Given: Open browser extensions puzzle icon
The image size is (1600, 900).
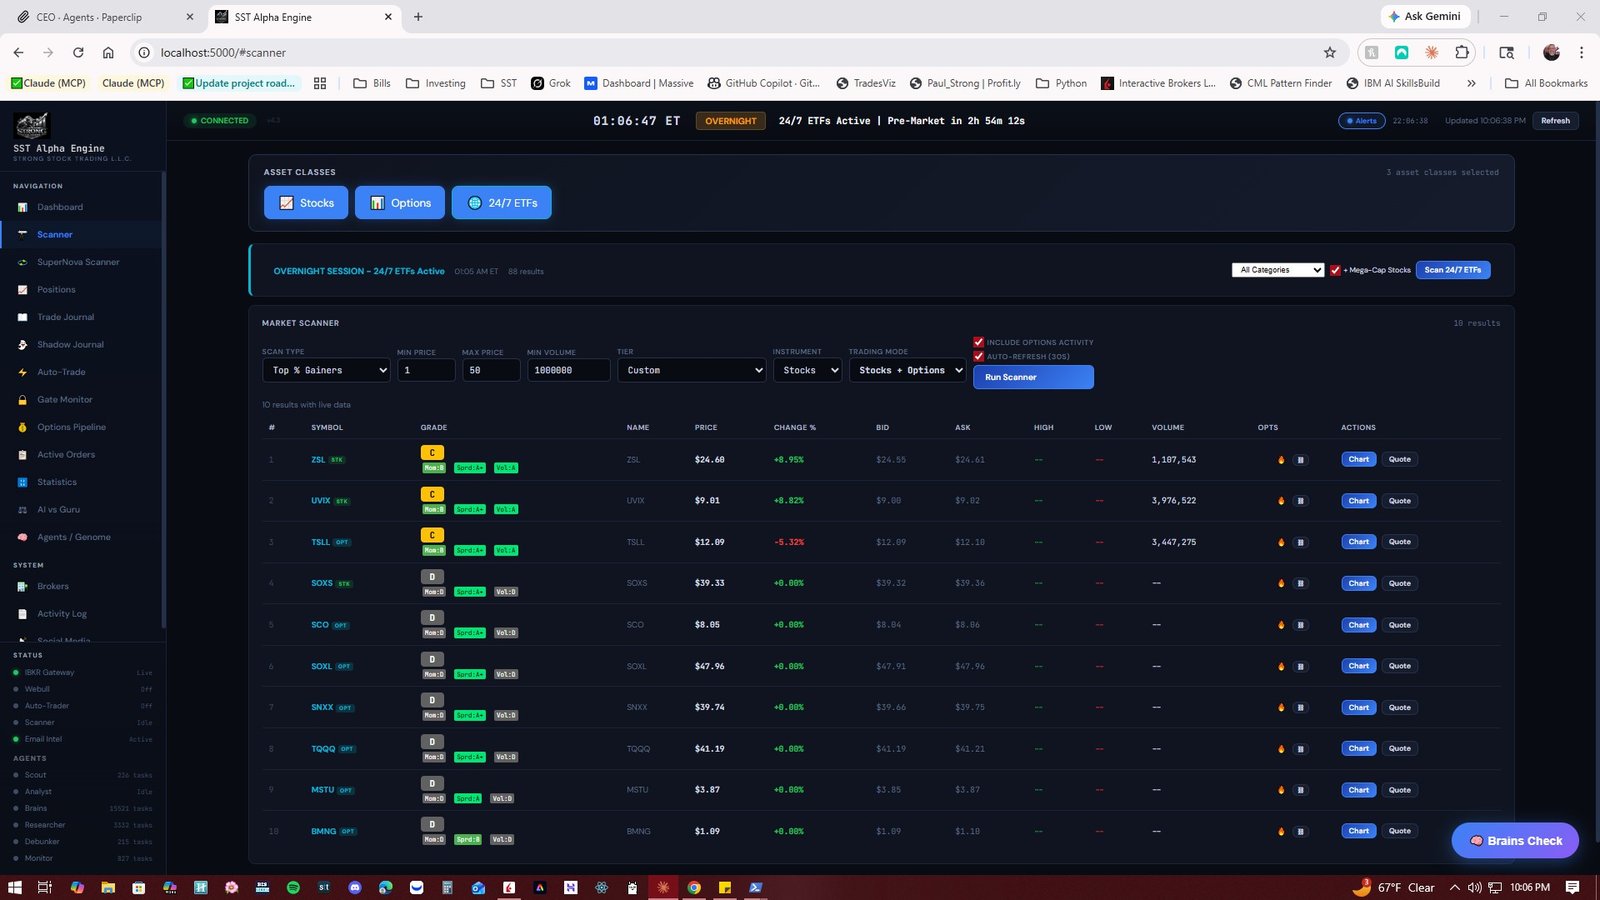Looking at the screenshot, I should [1462, 53].
